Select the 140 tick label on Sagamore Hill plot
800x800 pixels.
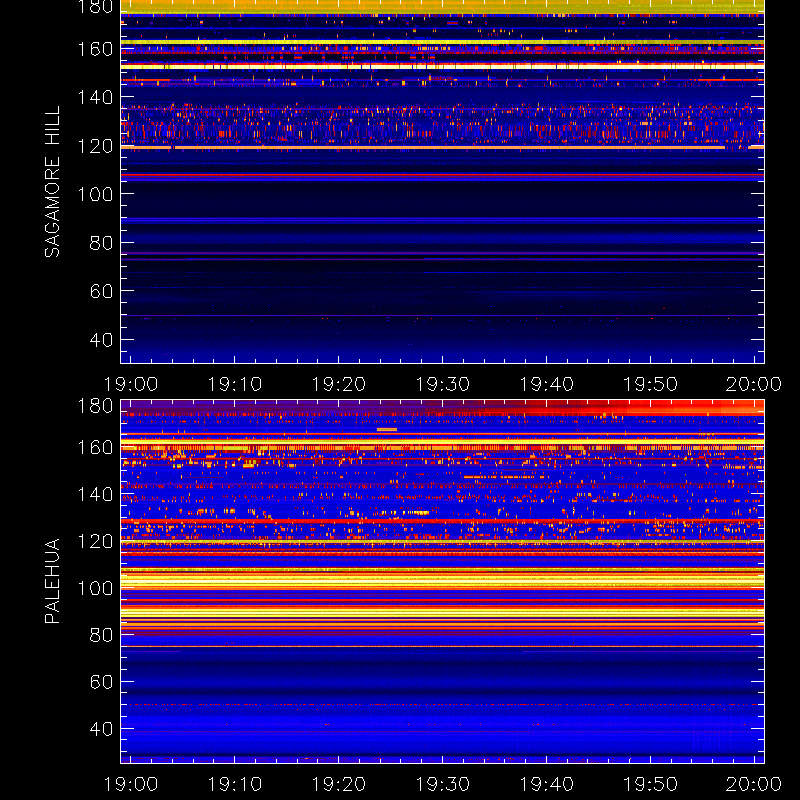95,97
